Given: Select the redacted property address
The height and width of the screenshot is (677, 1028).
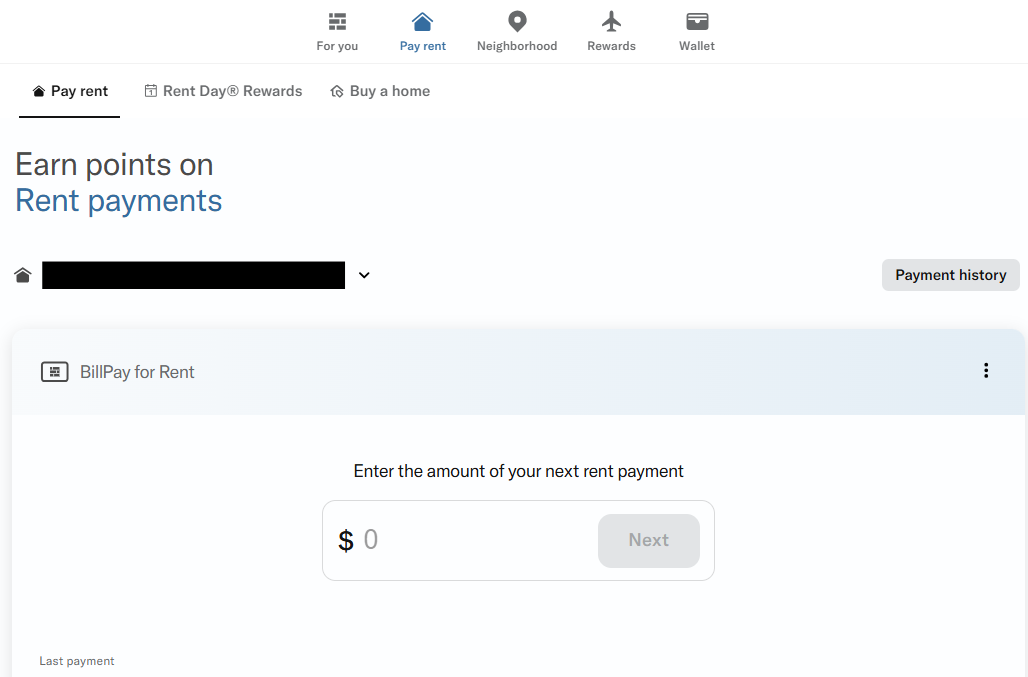Looking at the screenshot, I should point(193,275).
